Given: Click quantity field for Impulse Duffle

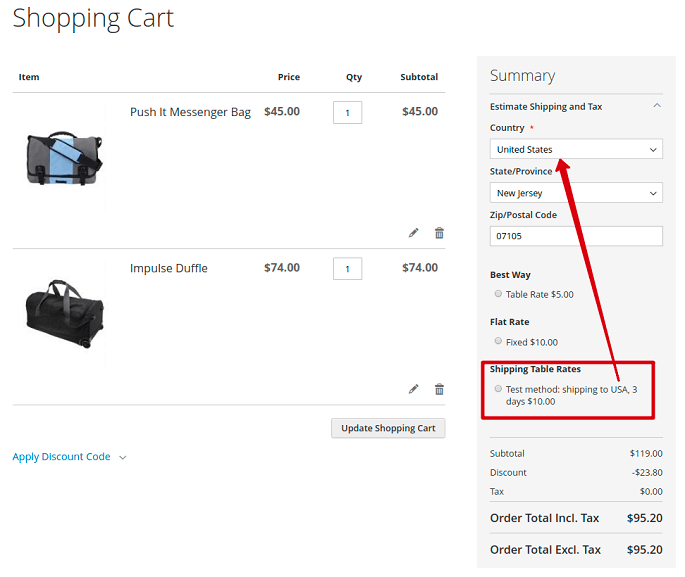Looking at the screenshot, I should click(x=347, y=268).
